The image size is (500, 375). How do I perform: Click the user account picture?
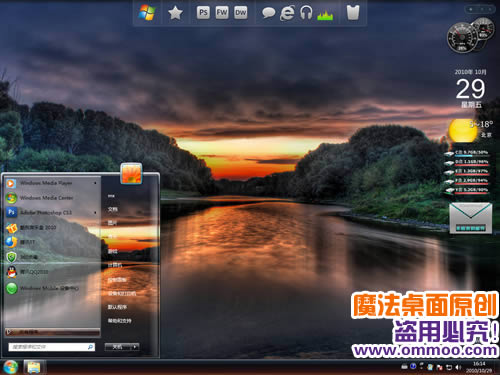[x=131, y=173]
